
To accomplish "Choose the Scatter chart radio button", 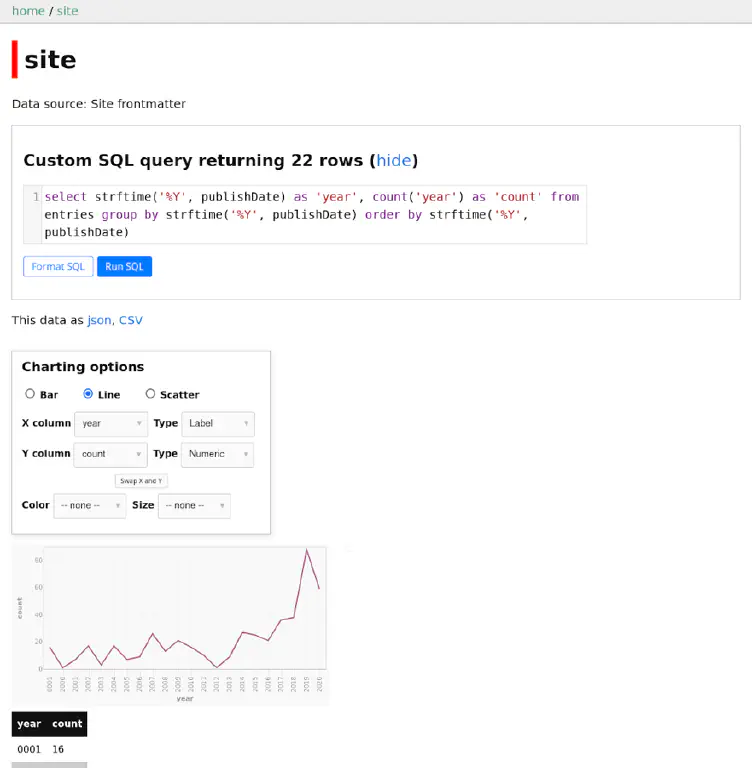I will pyautogui.click(x=150, y=394).
